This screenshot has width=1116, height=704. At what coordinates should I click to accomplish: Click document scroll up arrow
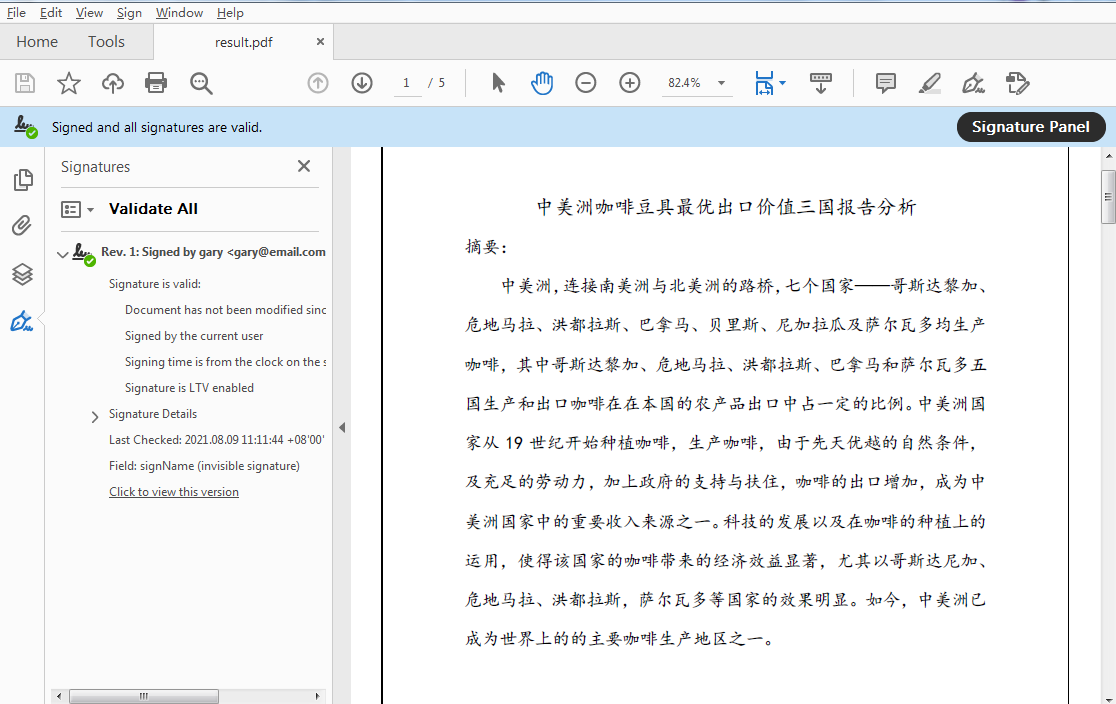pyautogui.click(x=1108, y=156)
